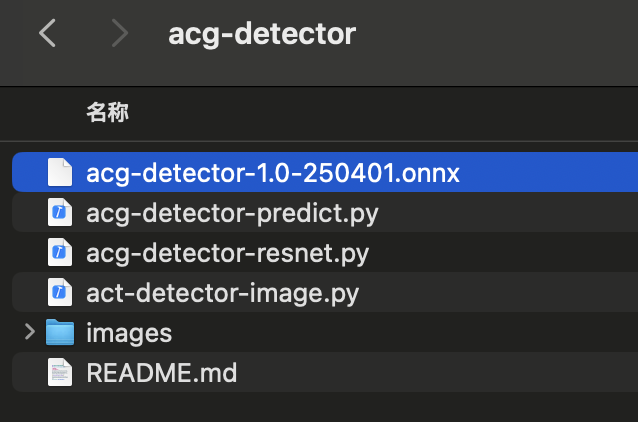Screen dimensions: 638x422
Task: Click blank highlighted area right of the .onnx filename
Action: [549, 172]
